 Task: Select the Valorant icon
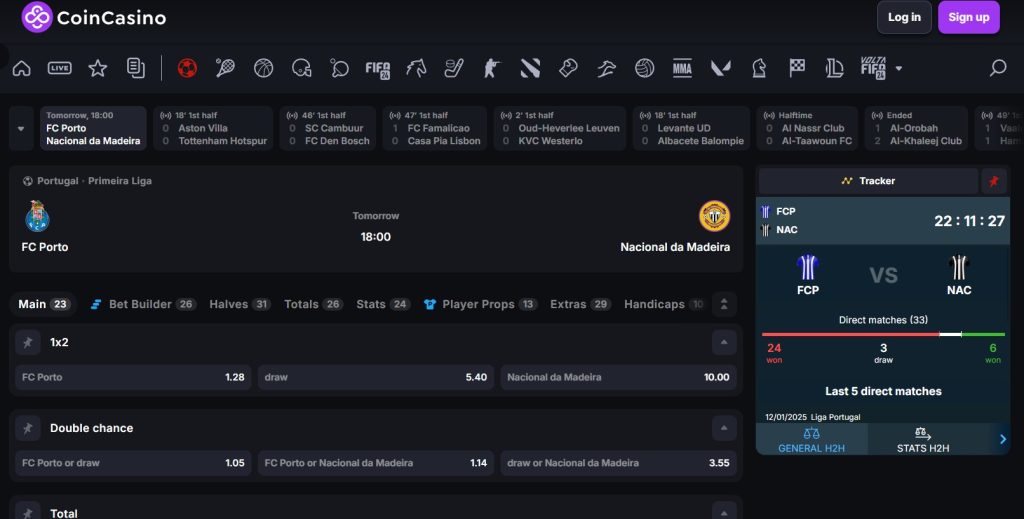click(x=721, y=68)
